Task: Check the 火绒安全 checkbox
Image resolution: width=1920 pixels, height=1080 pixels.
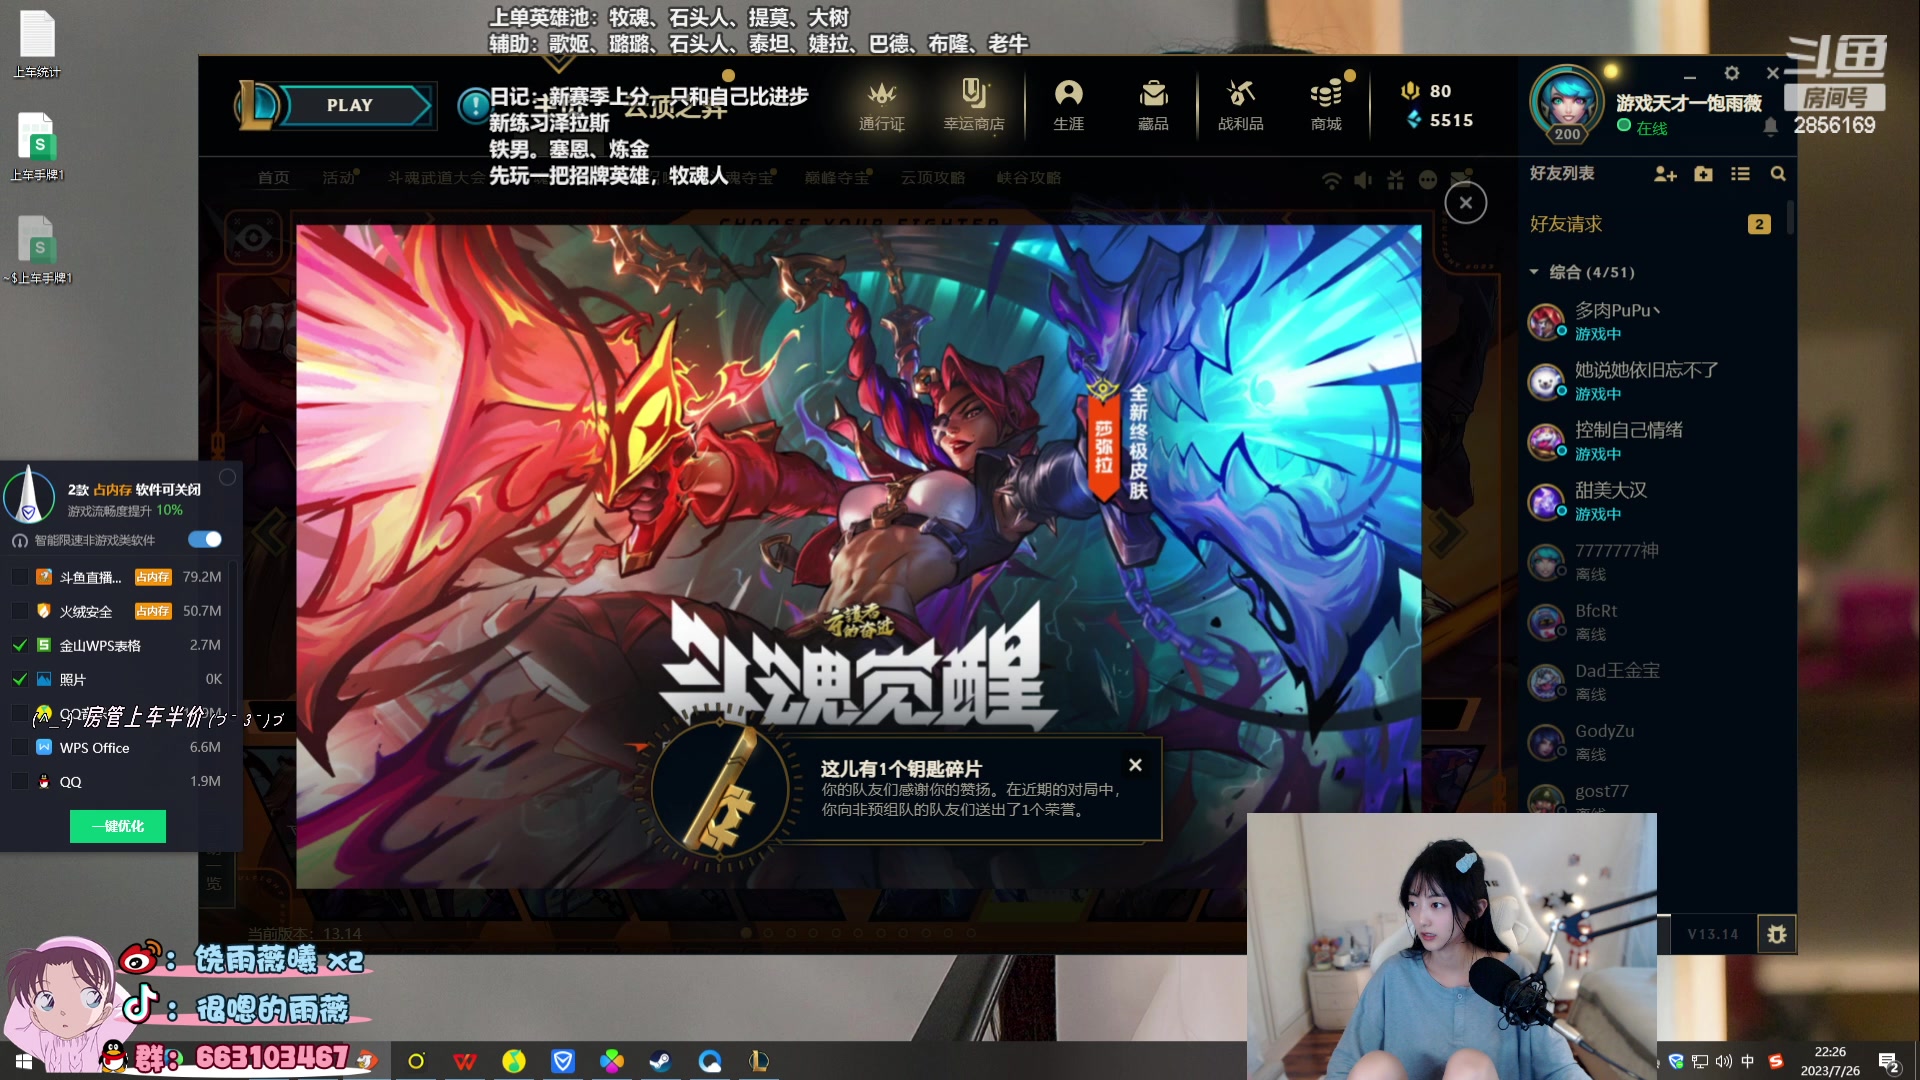Action: pyautogui.click(x=20, y=611)
